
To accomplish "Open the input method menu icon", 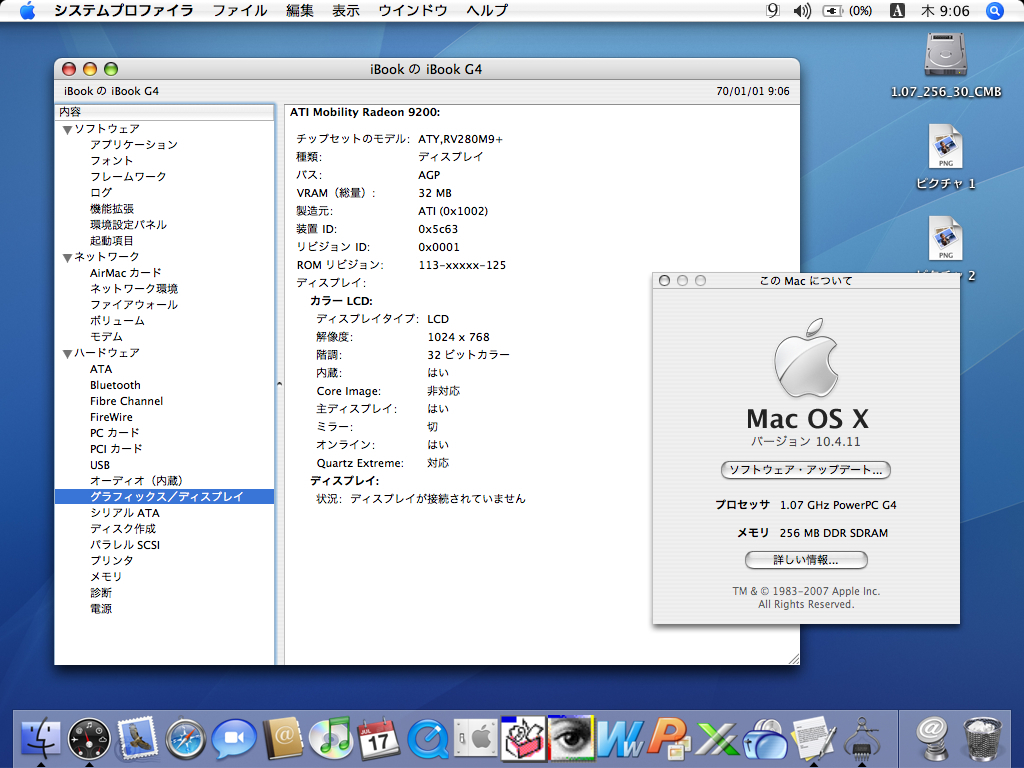I will point(897,11).
